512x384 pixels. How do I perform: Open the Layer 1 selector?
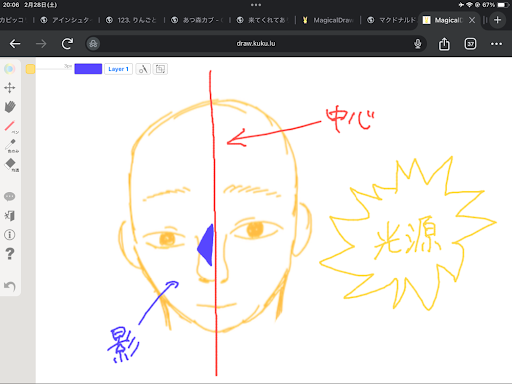tap(118, 69)
